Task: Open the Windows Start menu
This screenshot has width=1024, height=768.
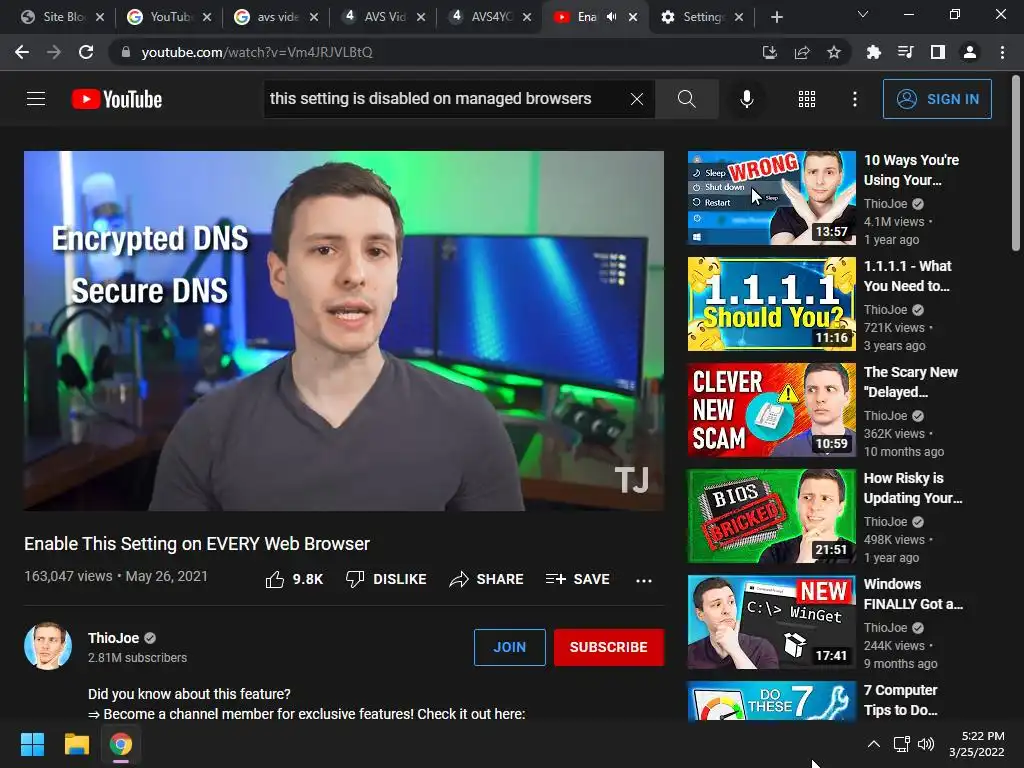Action: pyautogui.click(x=32, y=744)
